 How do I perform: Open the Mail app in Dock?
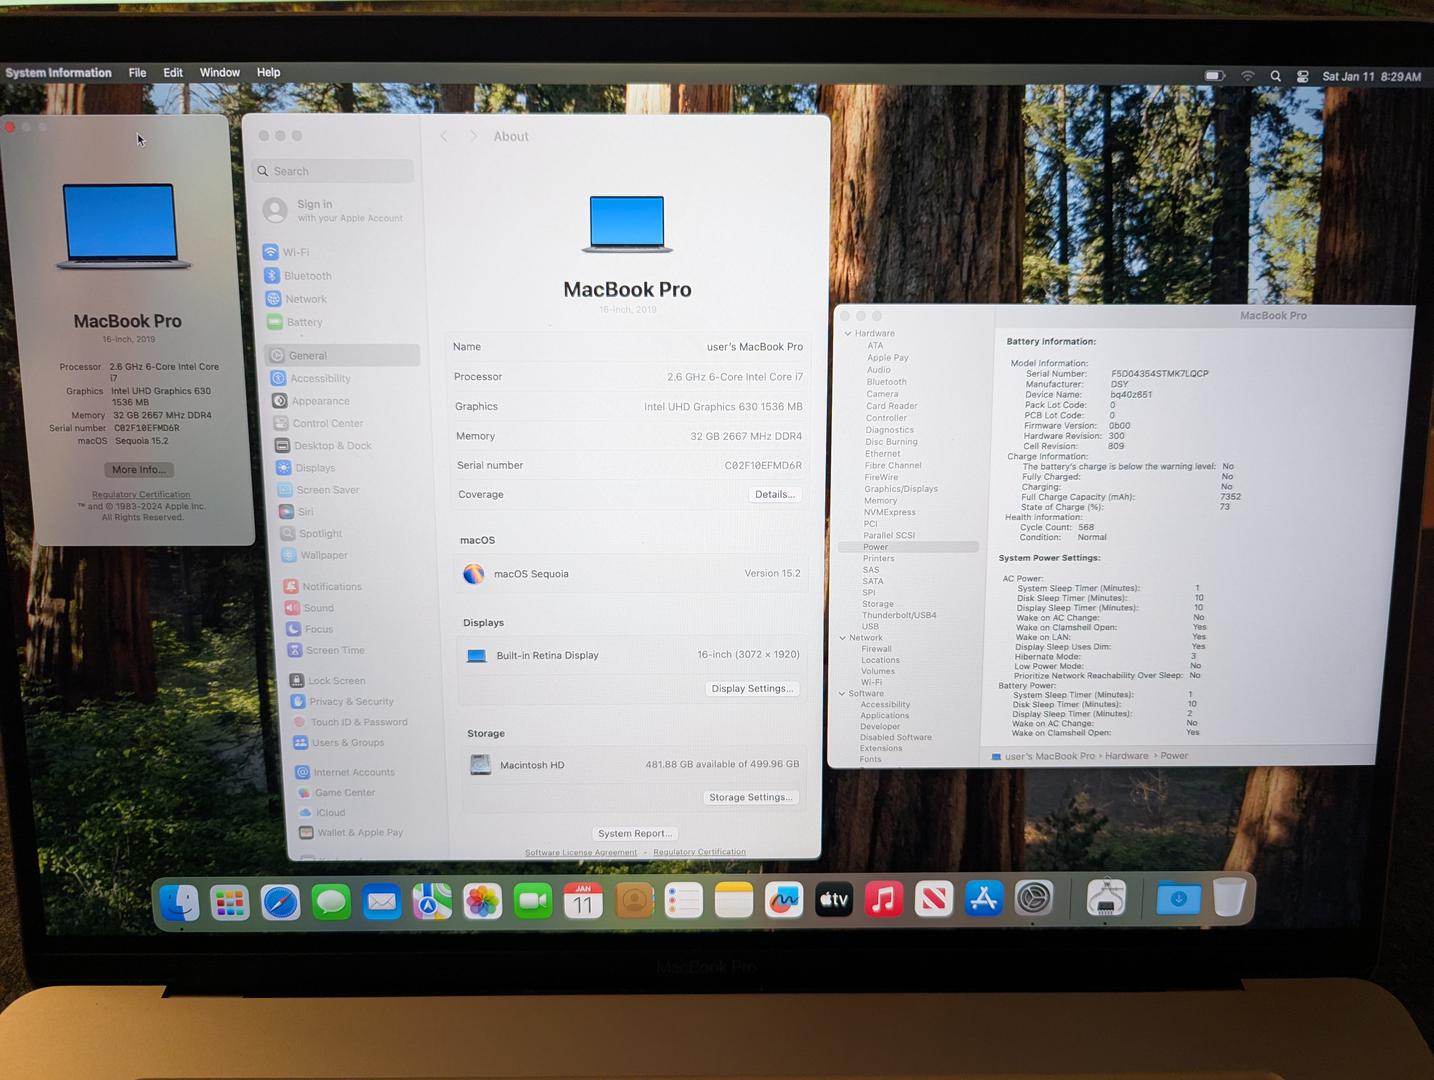click(381, 902)
